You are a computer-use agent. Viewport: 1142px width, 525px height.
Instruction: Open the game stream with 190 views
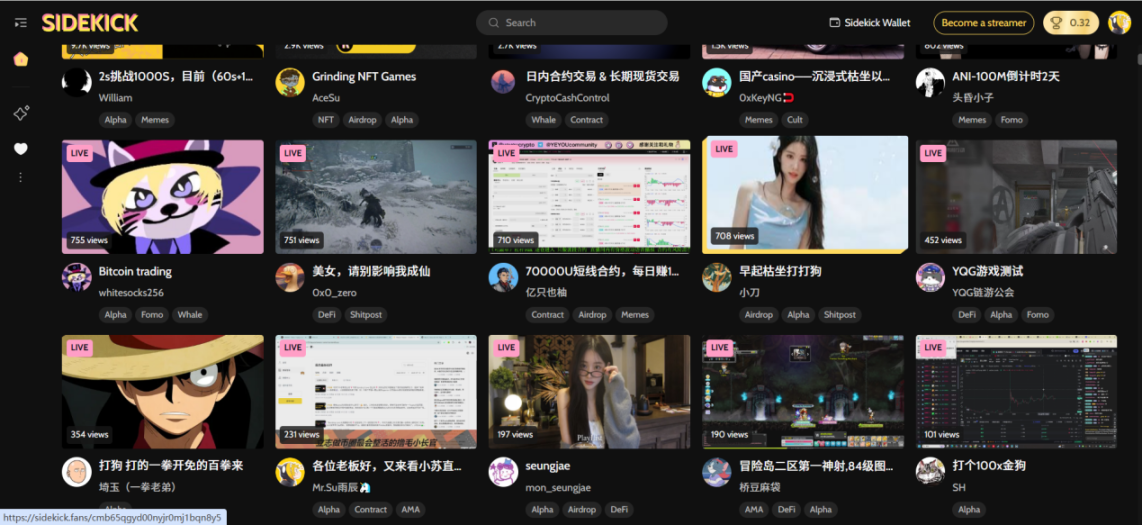coord(803,392)
